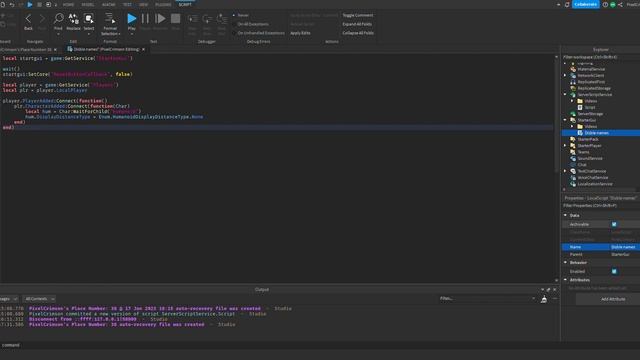The height and width of the screenshot is (360, 640).
Task: Click Expand All Folds
Action: [357, 24]
